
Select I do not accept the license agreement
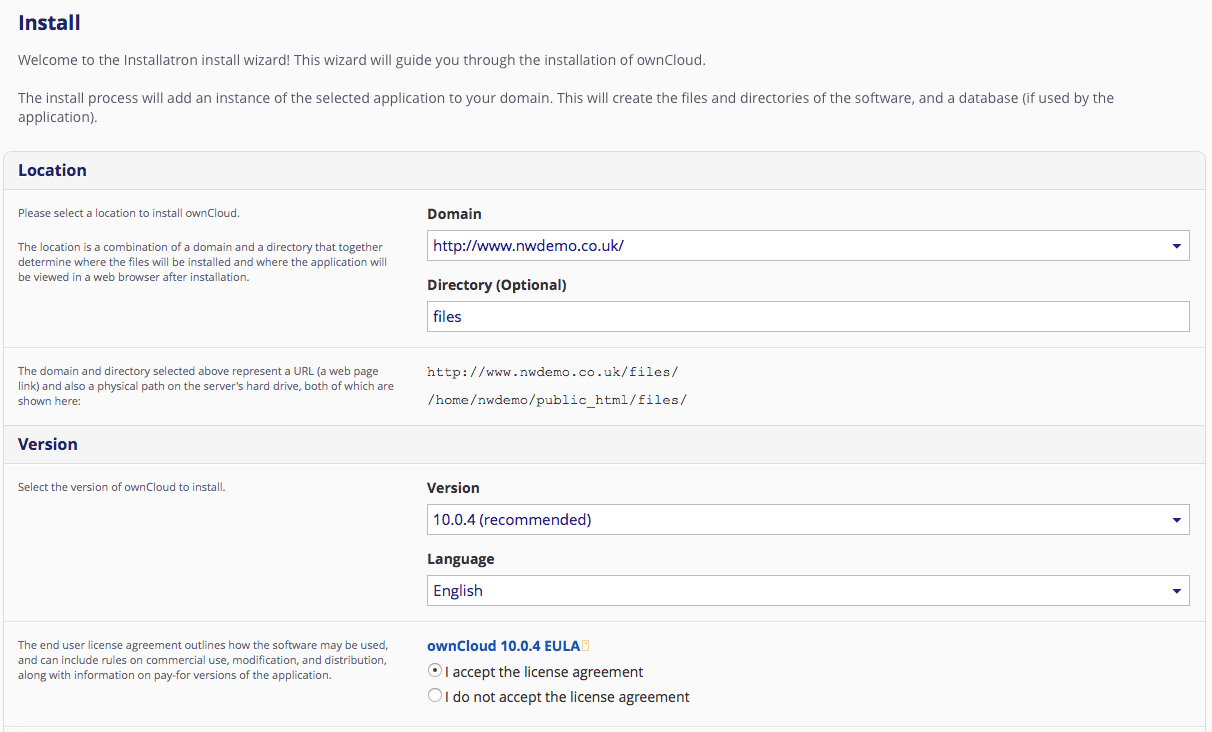[x=434, y=696]
